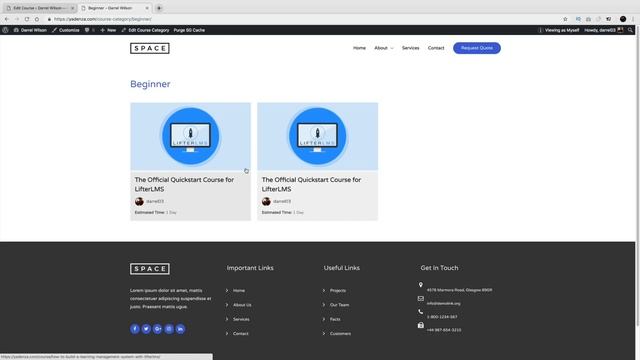Click Contact under Important Links

point(240,333)
